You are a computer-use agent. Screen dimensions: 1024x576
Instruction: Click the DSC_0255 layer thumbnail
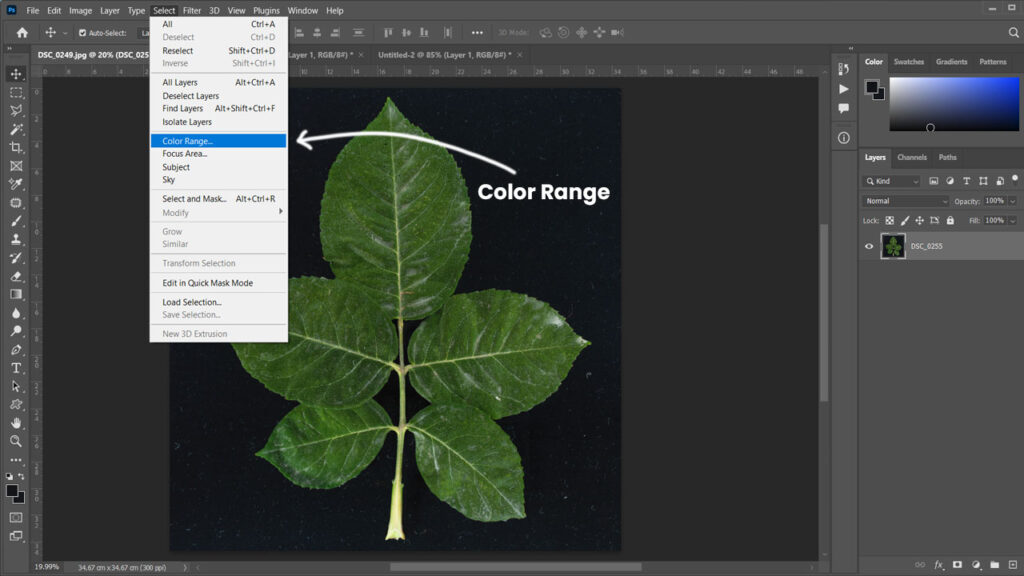point(894,246)
